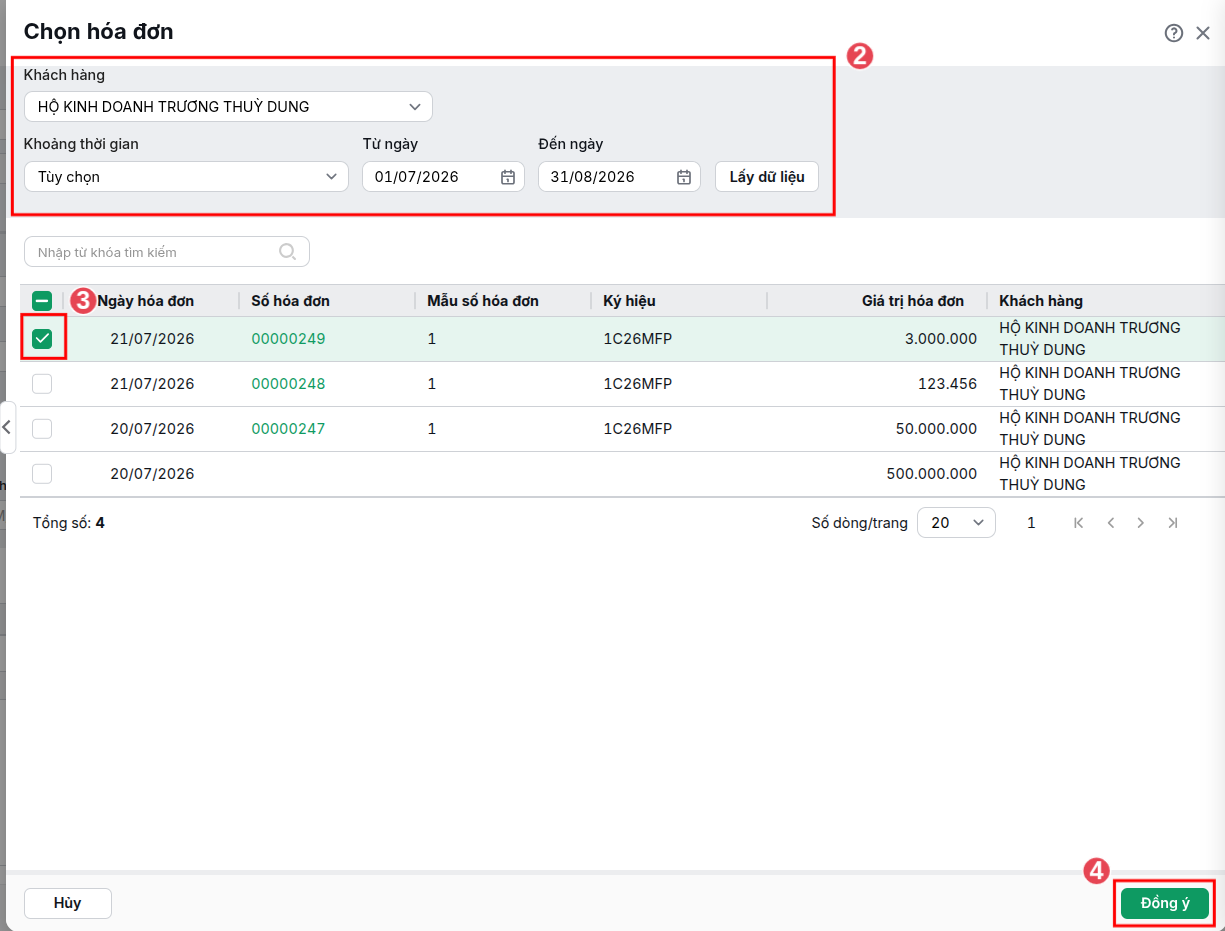Open invoice number 00000249 link

pyautogui.click(x=288, y=339)
